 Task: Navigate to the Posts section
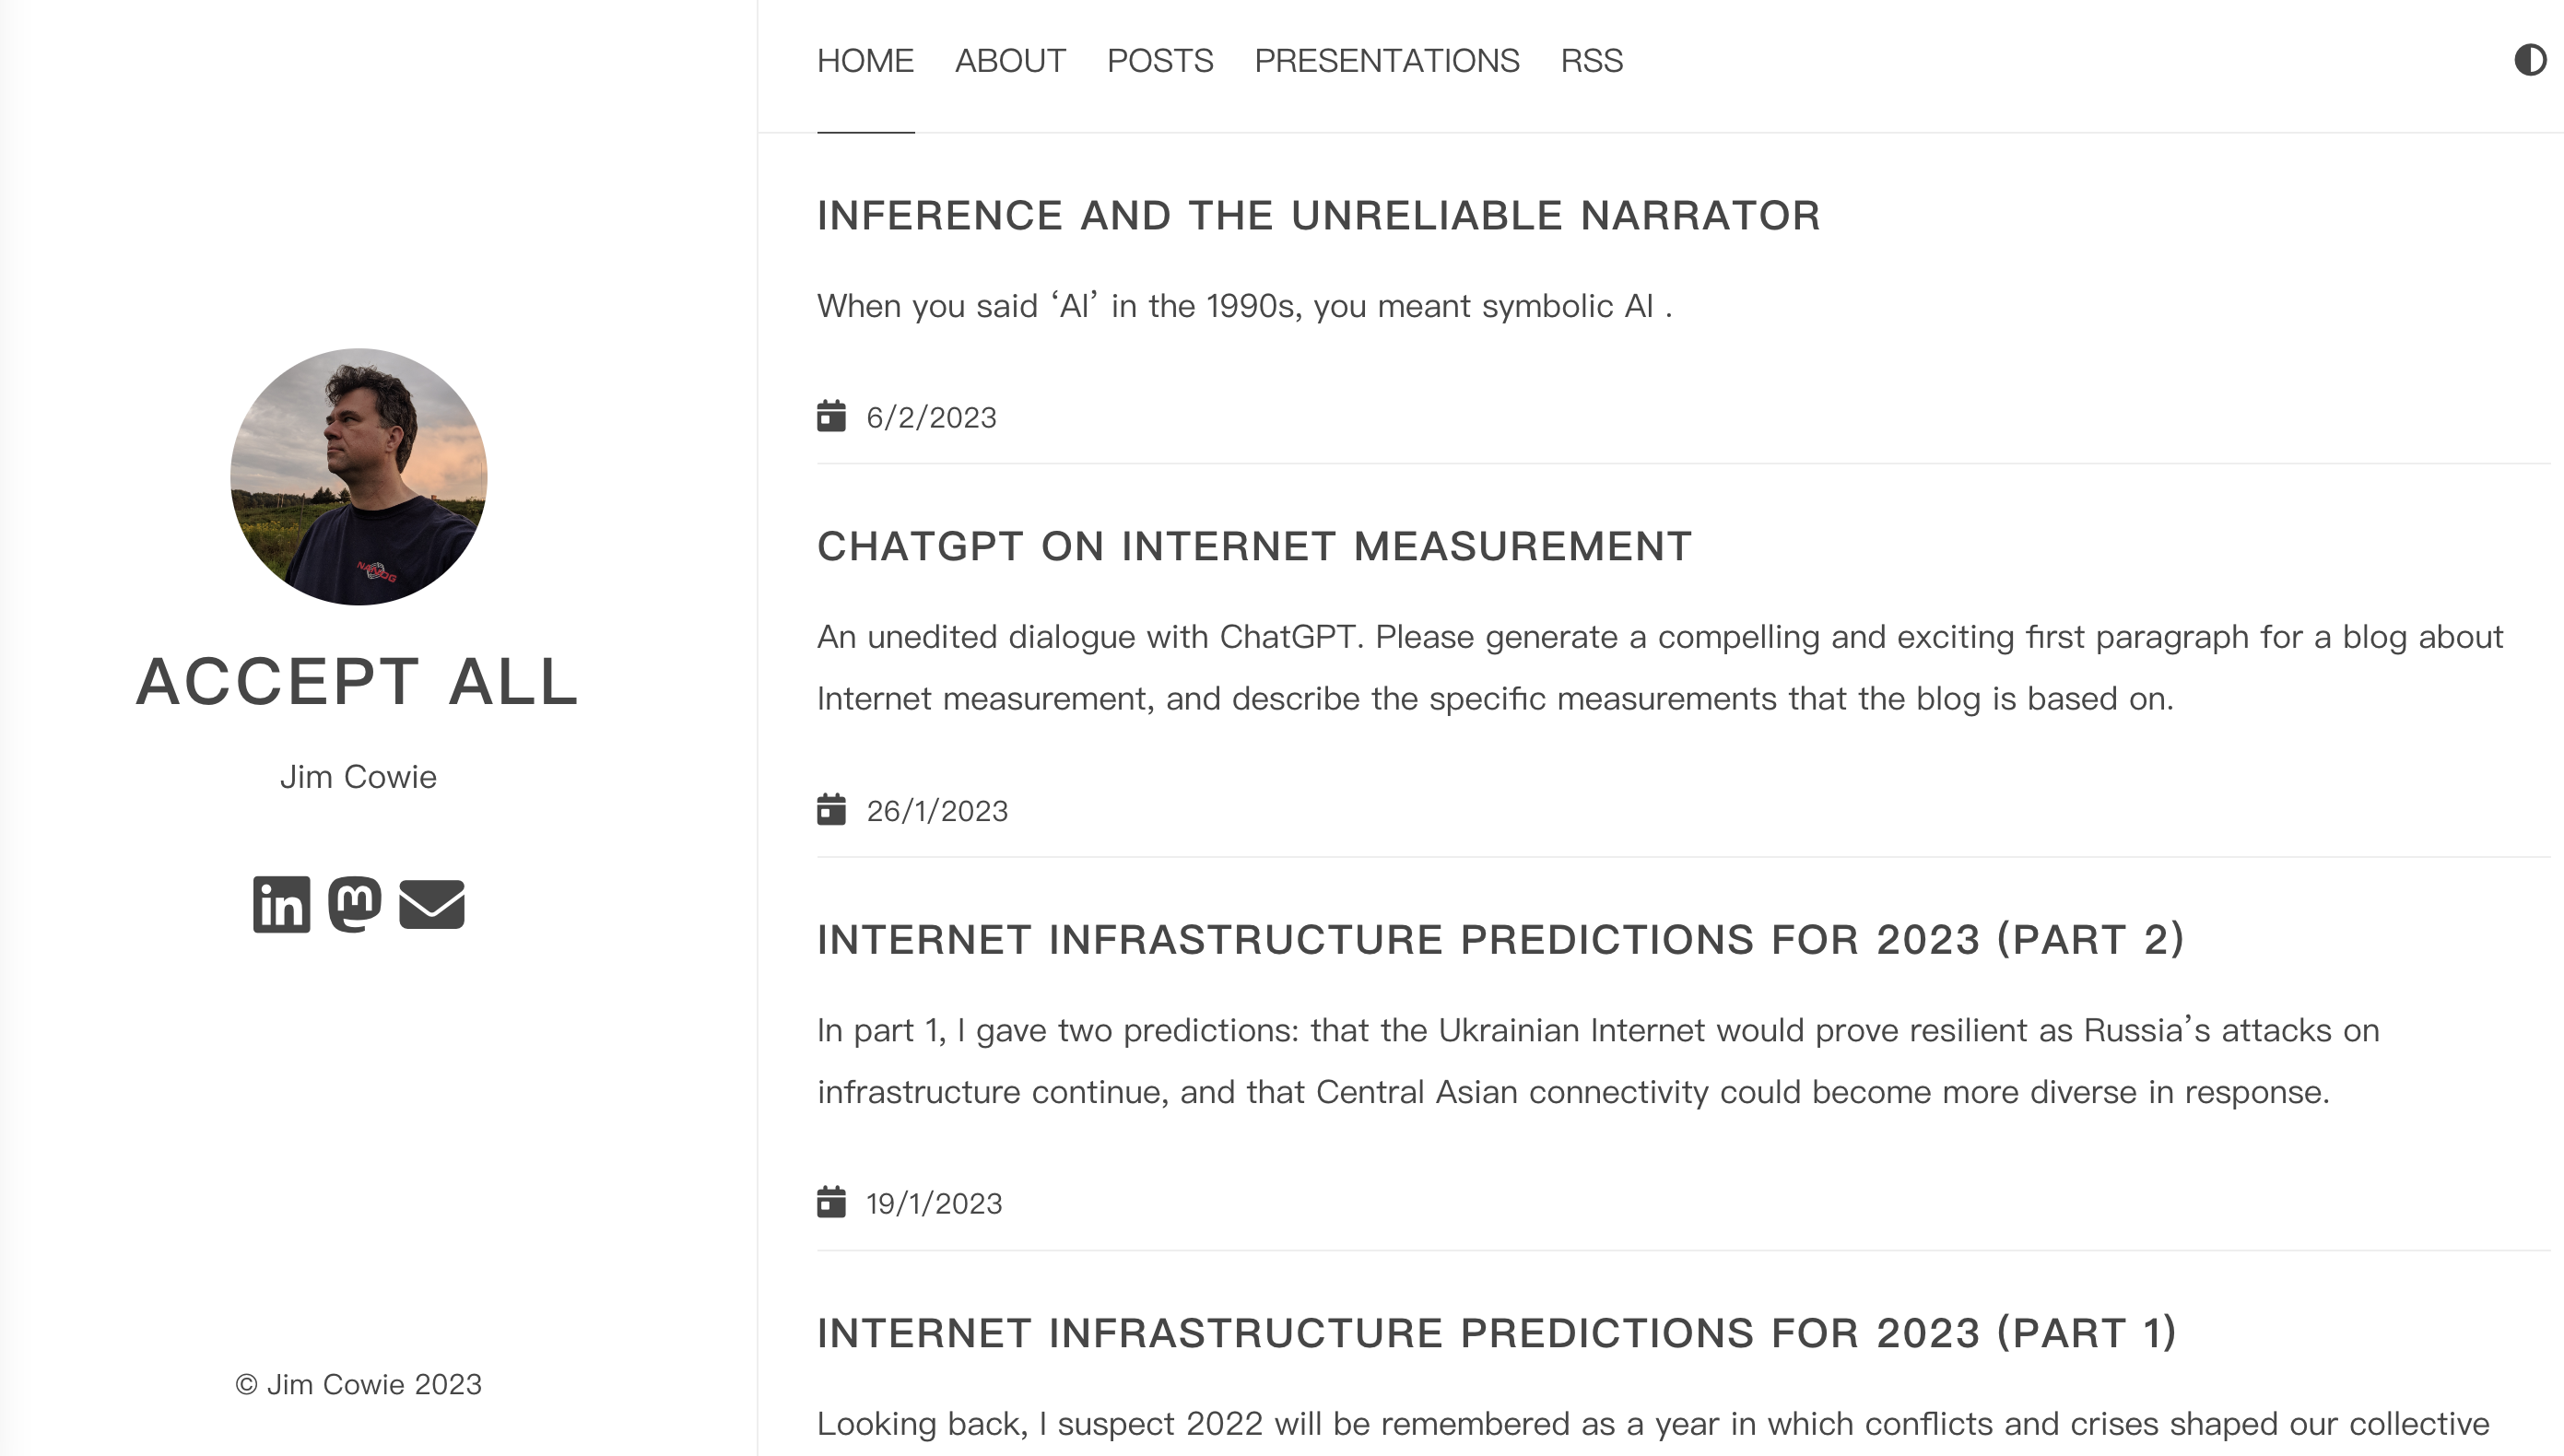[1160, 61]
